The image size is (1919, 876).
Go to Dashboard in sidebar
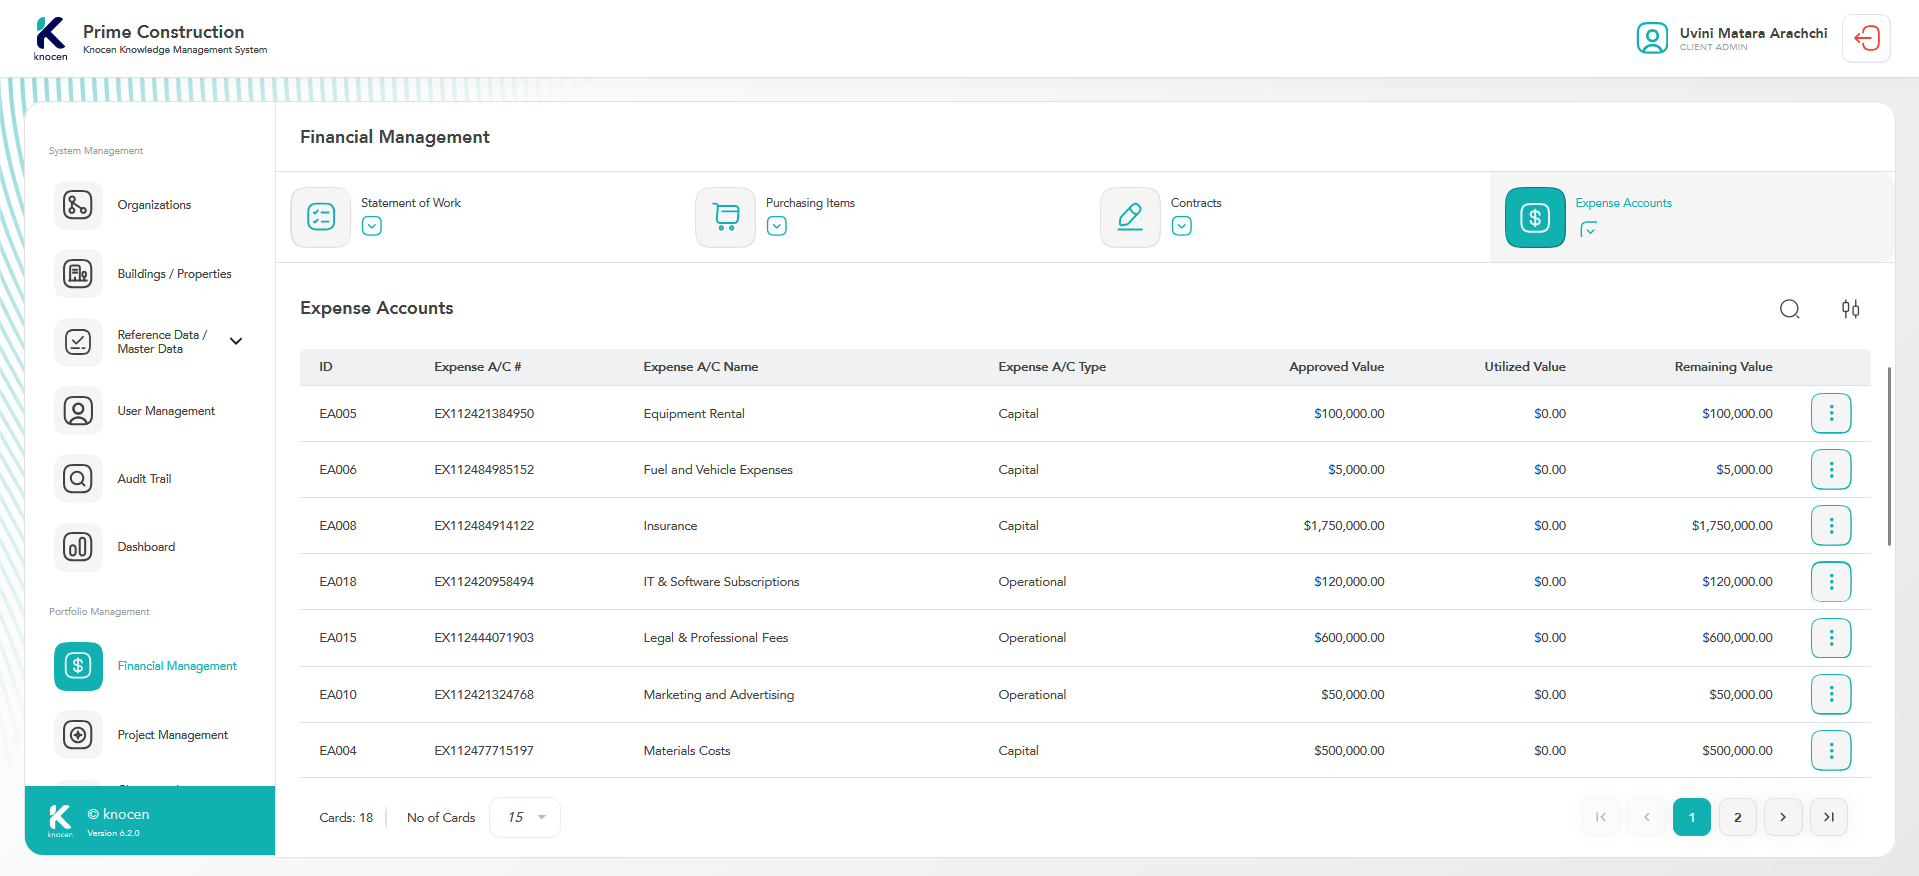pyautogui.click(x=146, y=547)
